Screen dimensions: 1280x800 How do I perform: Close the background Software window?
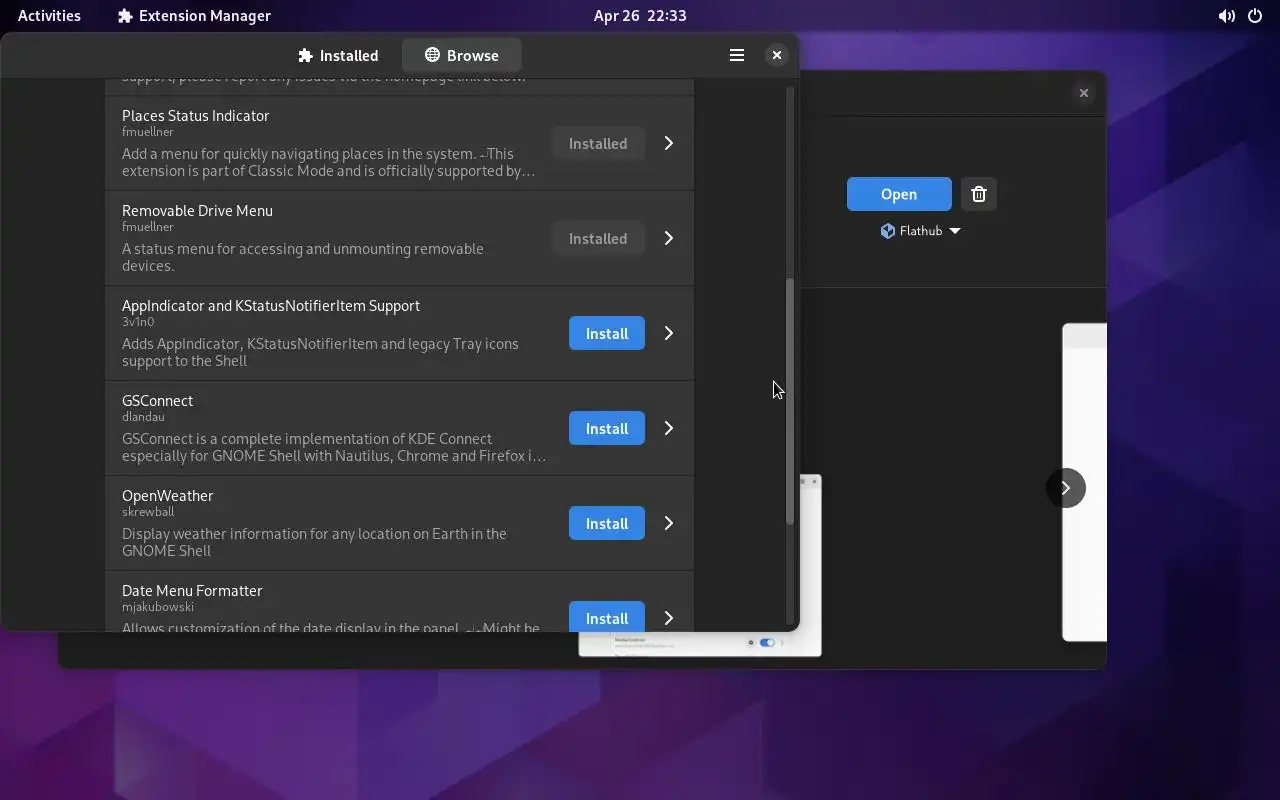point(1084,93)
